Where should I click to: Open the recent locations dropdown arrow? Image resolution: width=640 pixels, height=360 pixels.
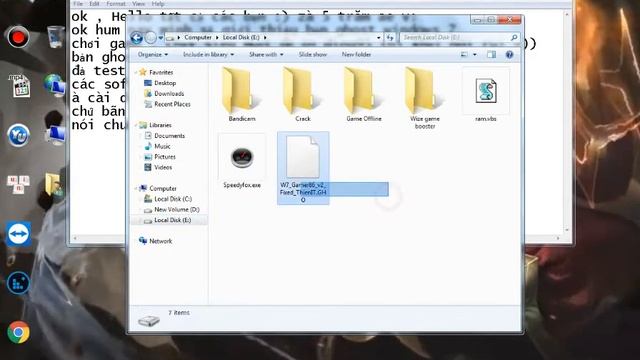pos(161,38)
